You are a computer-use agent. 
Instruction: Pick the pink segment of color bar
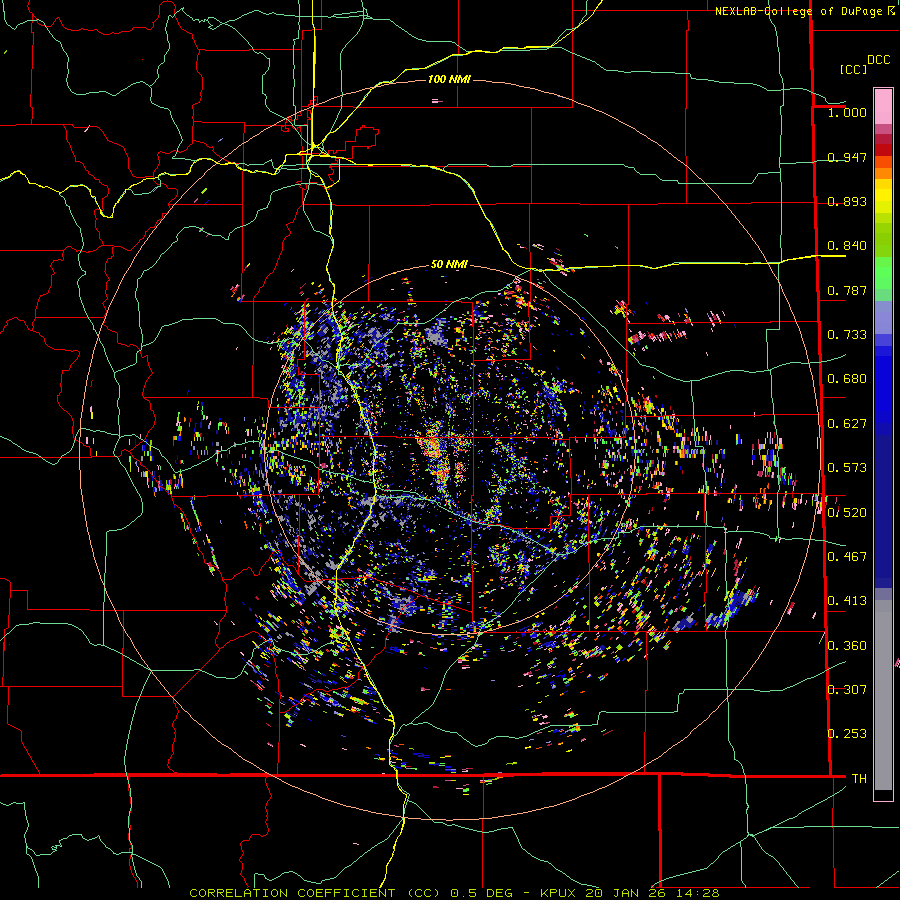(x=883, y=106)
